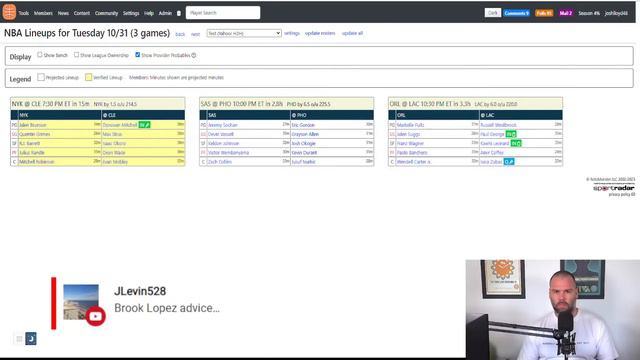The width and height of the screenshot is (640, 360).
Task: Click the settings link beside the dropdown
Action: [292, 33]
